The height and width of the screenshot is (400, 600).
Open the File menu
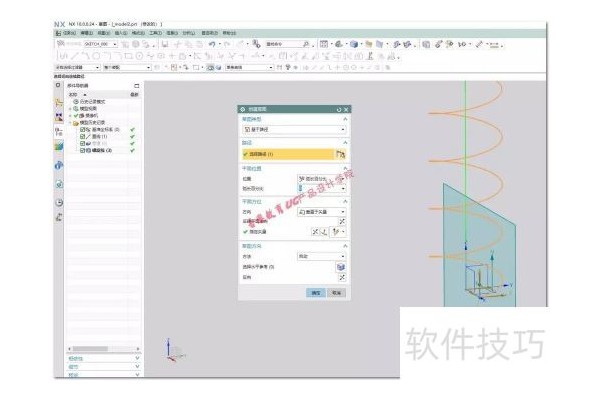pyautogui.click(x=69, y=33)
